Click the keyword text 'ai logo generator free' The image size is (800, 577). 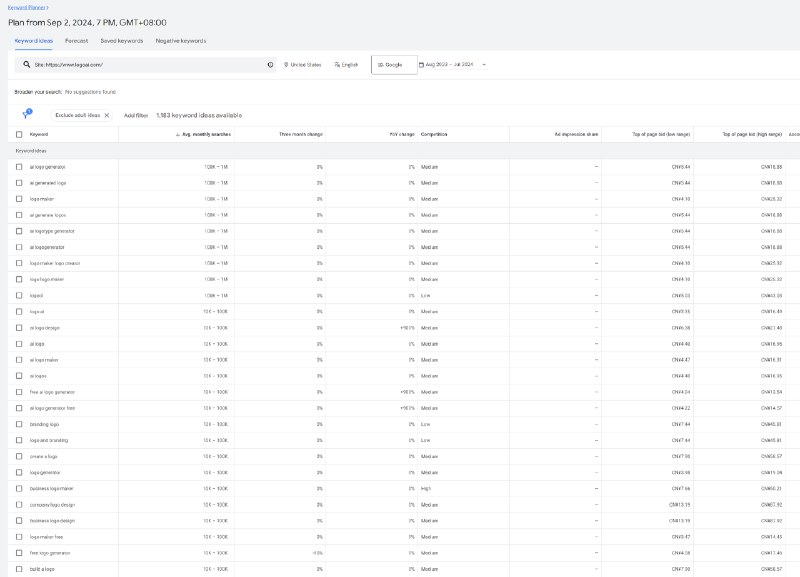(x=52, y=408)
